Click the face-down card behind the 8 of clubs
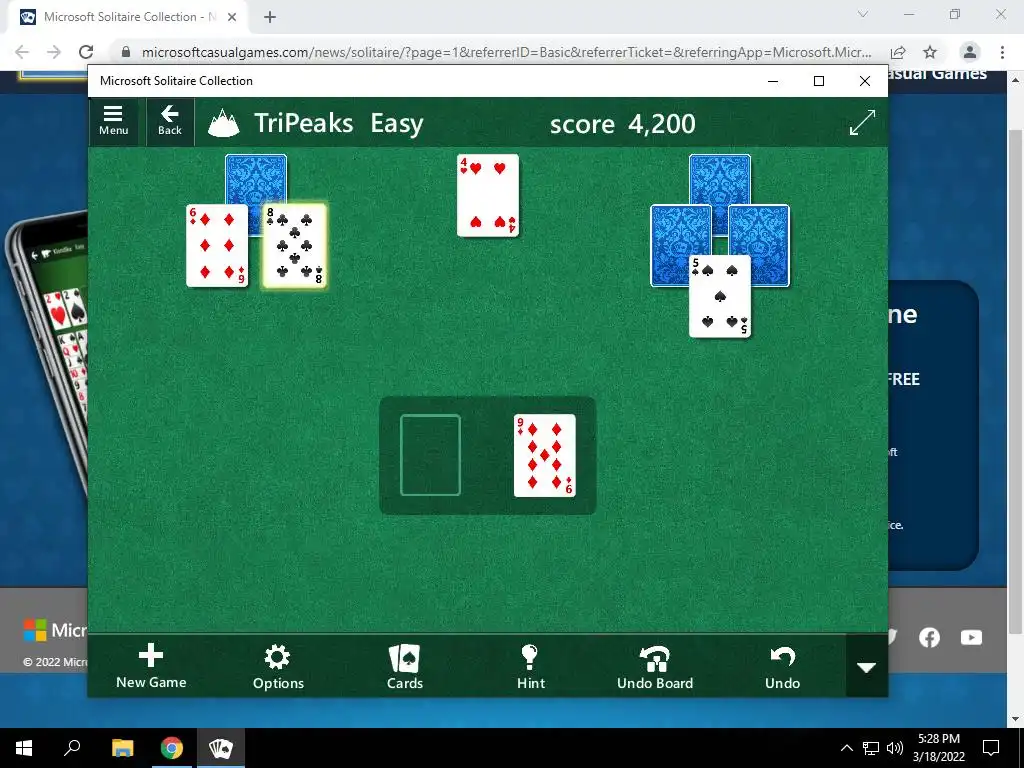The height and width of the screenshot is (768, 1024). (256, 178)
